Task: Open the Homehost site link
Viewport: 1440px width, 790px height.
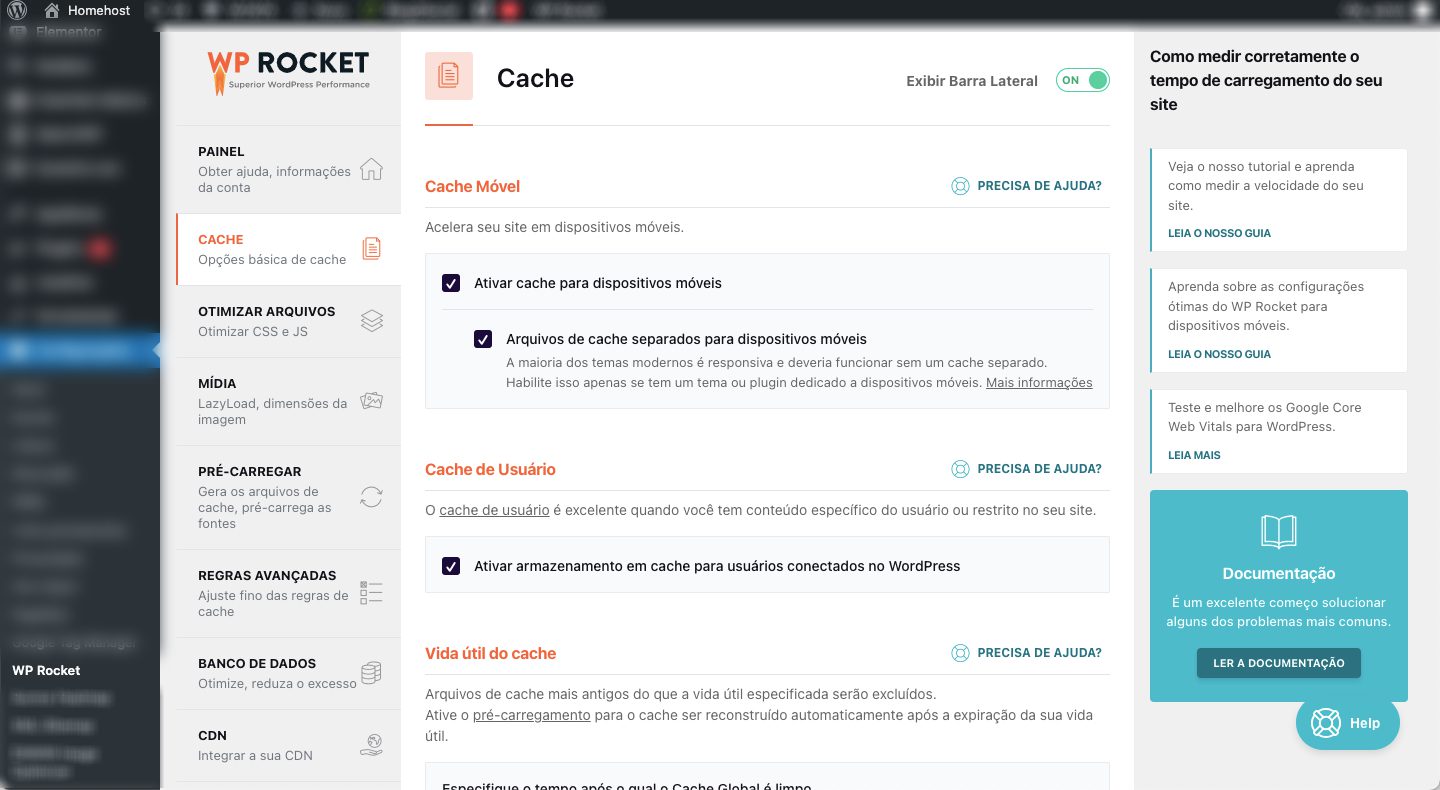Action: (88, 11)
